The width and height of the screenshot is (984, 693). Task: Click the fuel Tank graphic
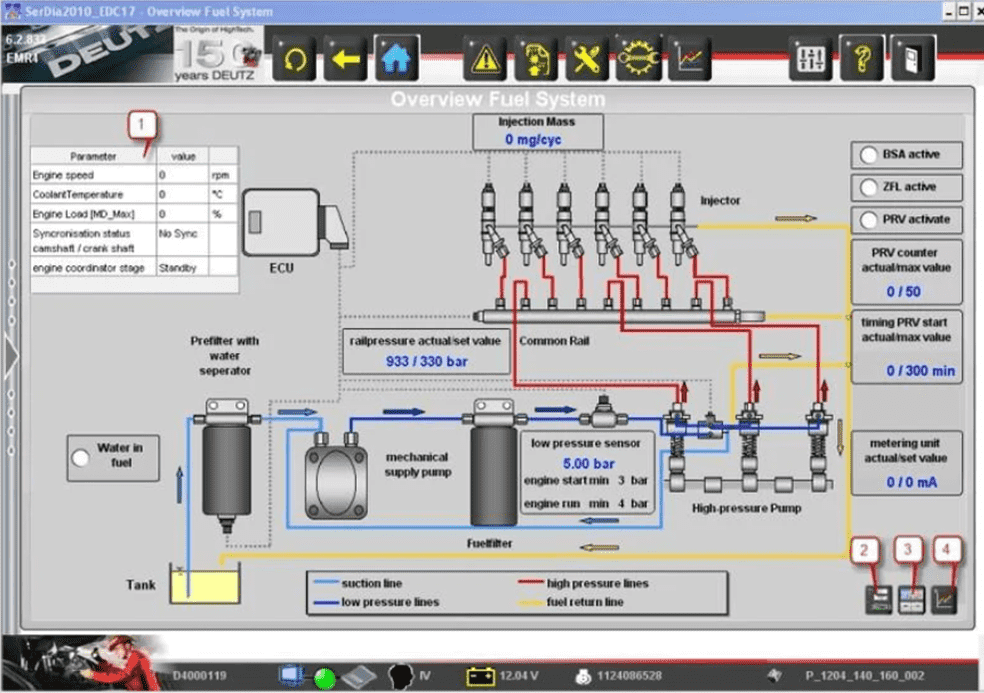[205, 584]
